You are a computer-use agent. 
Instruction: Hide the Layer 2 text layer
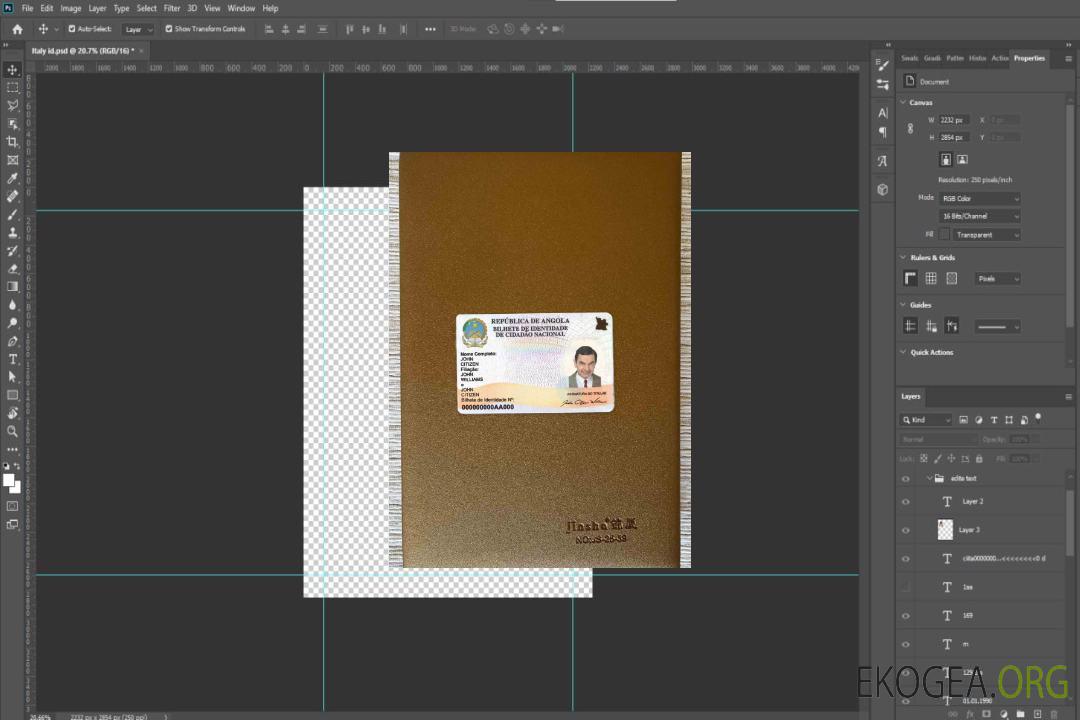pos(906,502)
